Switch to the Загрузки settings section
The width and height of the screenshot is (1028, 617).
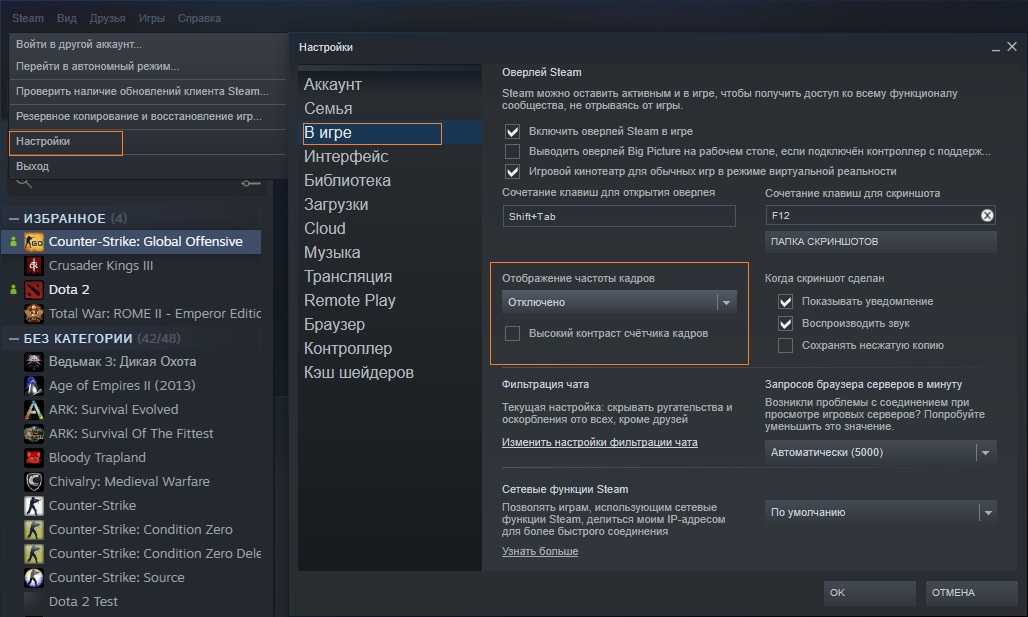(336, 205)
